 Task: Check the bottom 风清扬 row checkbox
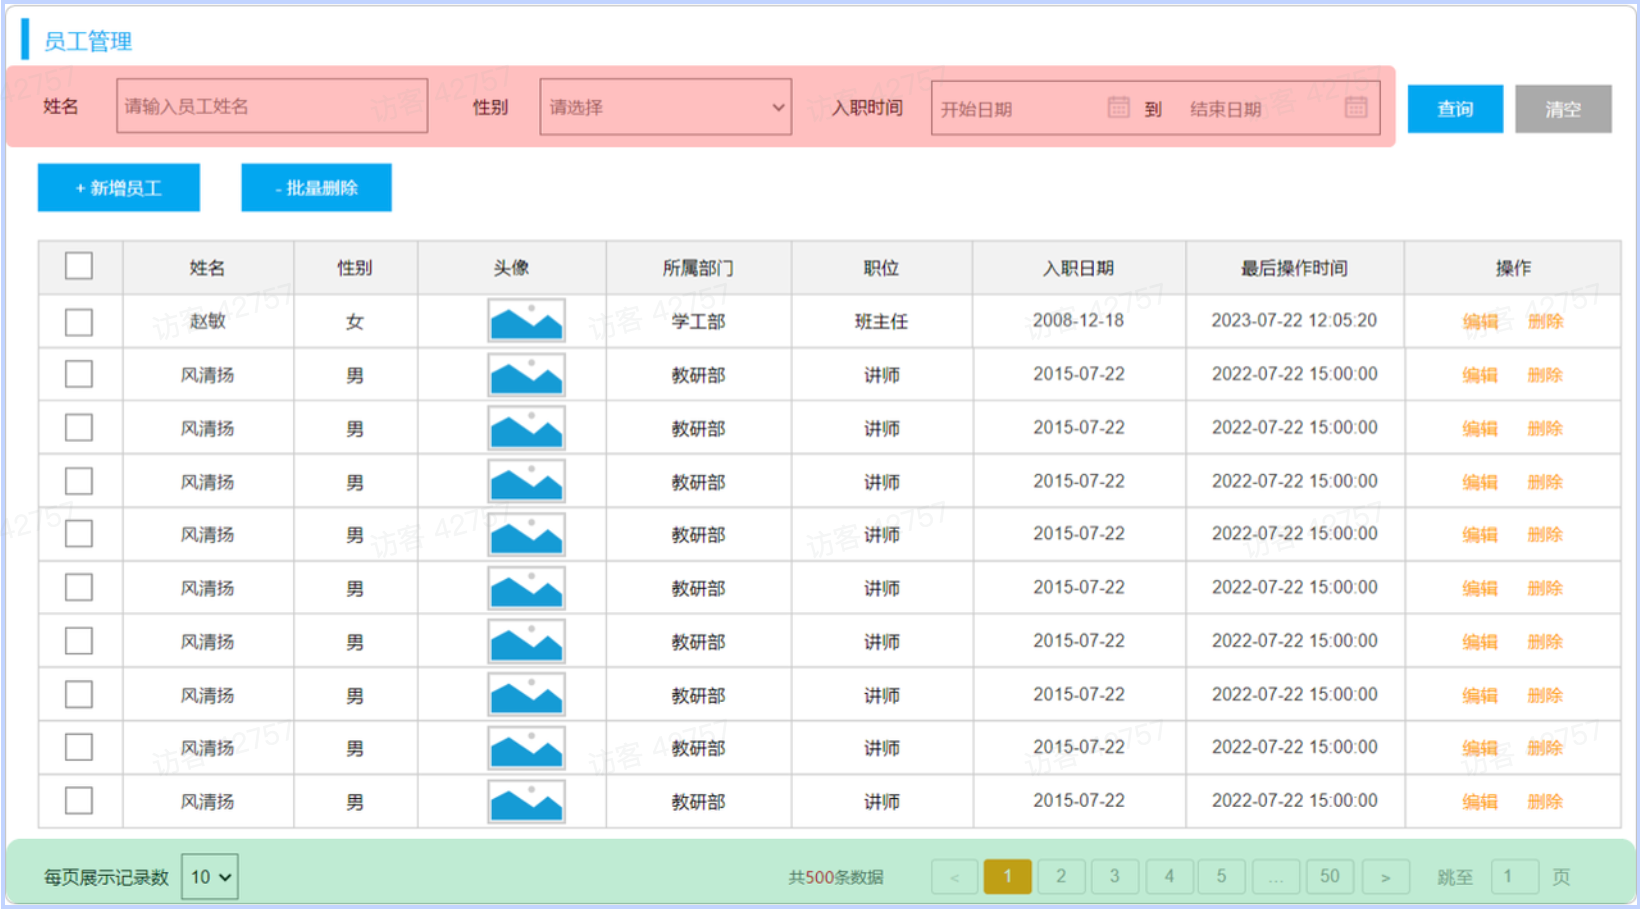tap(78, 800)
